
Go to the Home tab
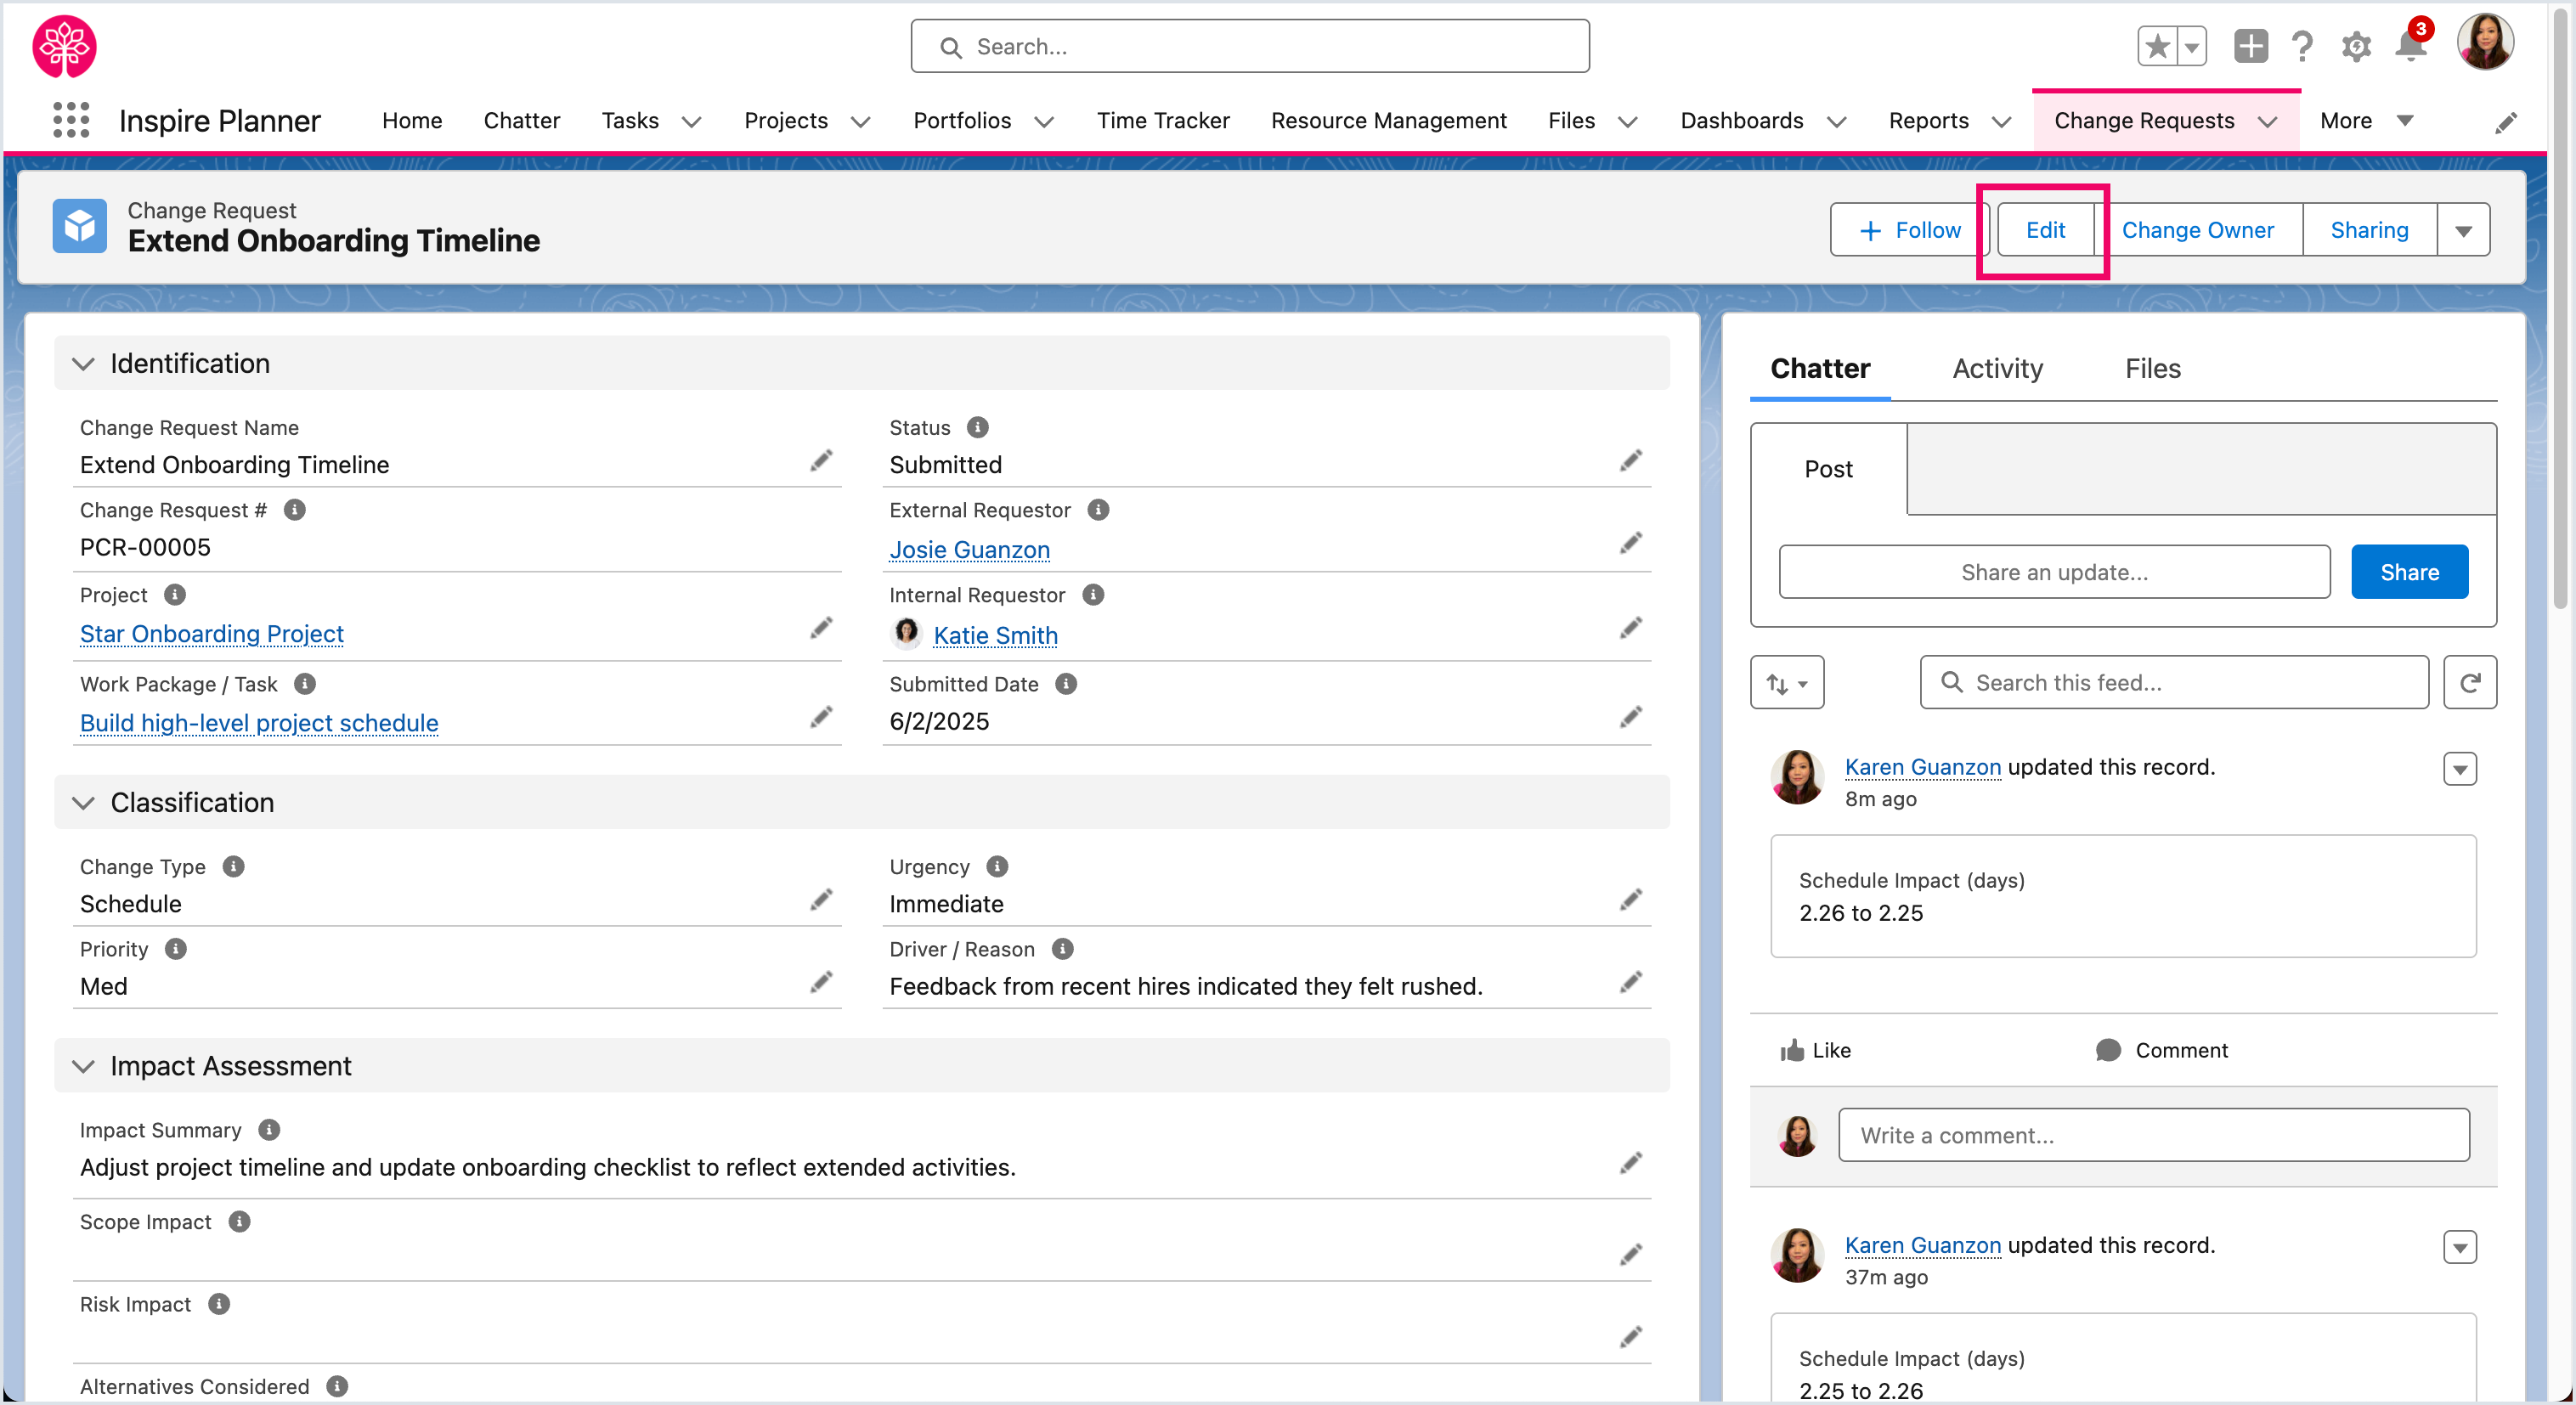tap(412, 121)
